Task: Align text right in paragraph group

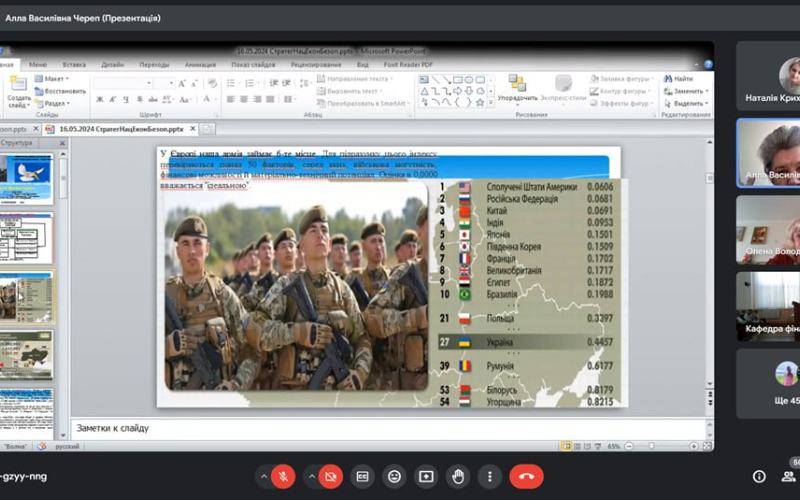Action: click(x=257, y=99)
